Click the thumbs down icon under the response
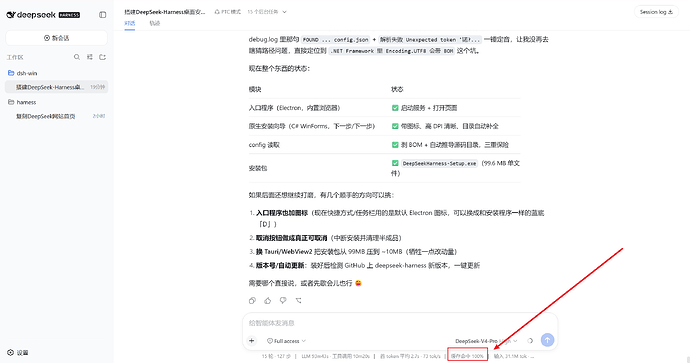This screenshot has width=690, height=363. tap(283, 301)
